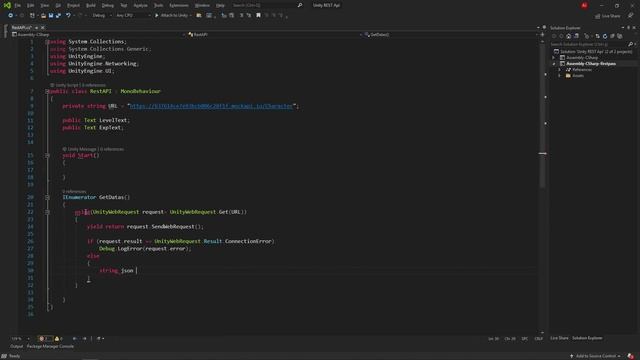This screenshot has width=640, height=360.
Task: Click the Find in Files toolbar icon
Action: [199, 16]
